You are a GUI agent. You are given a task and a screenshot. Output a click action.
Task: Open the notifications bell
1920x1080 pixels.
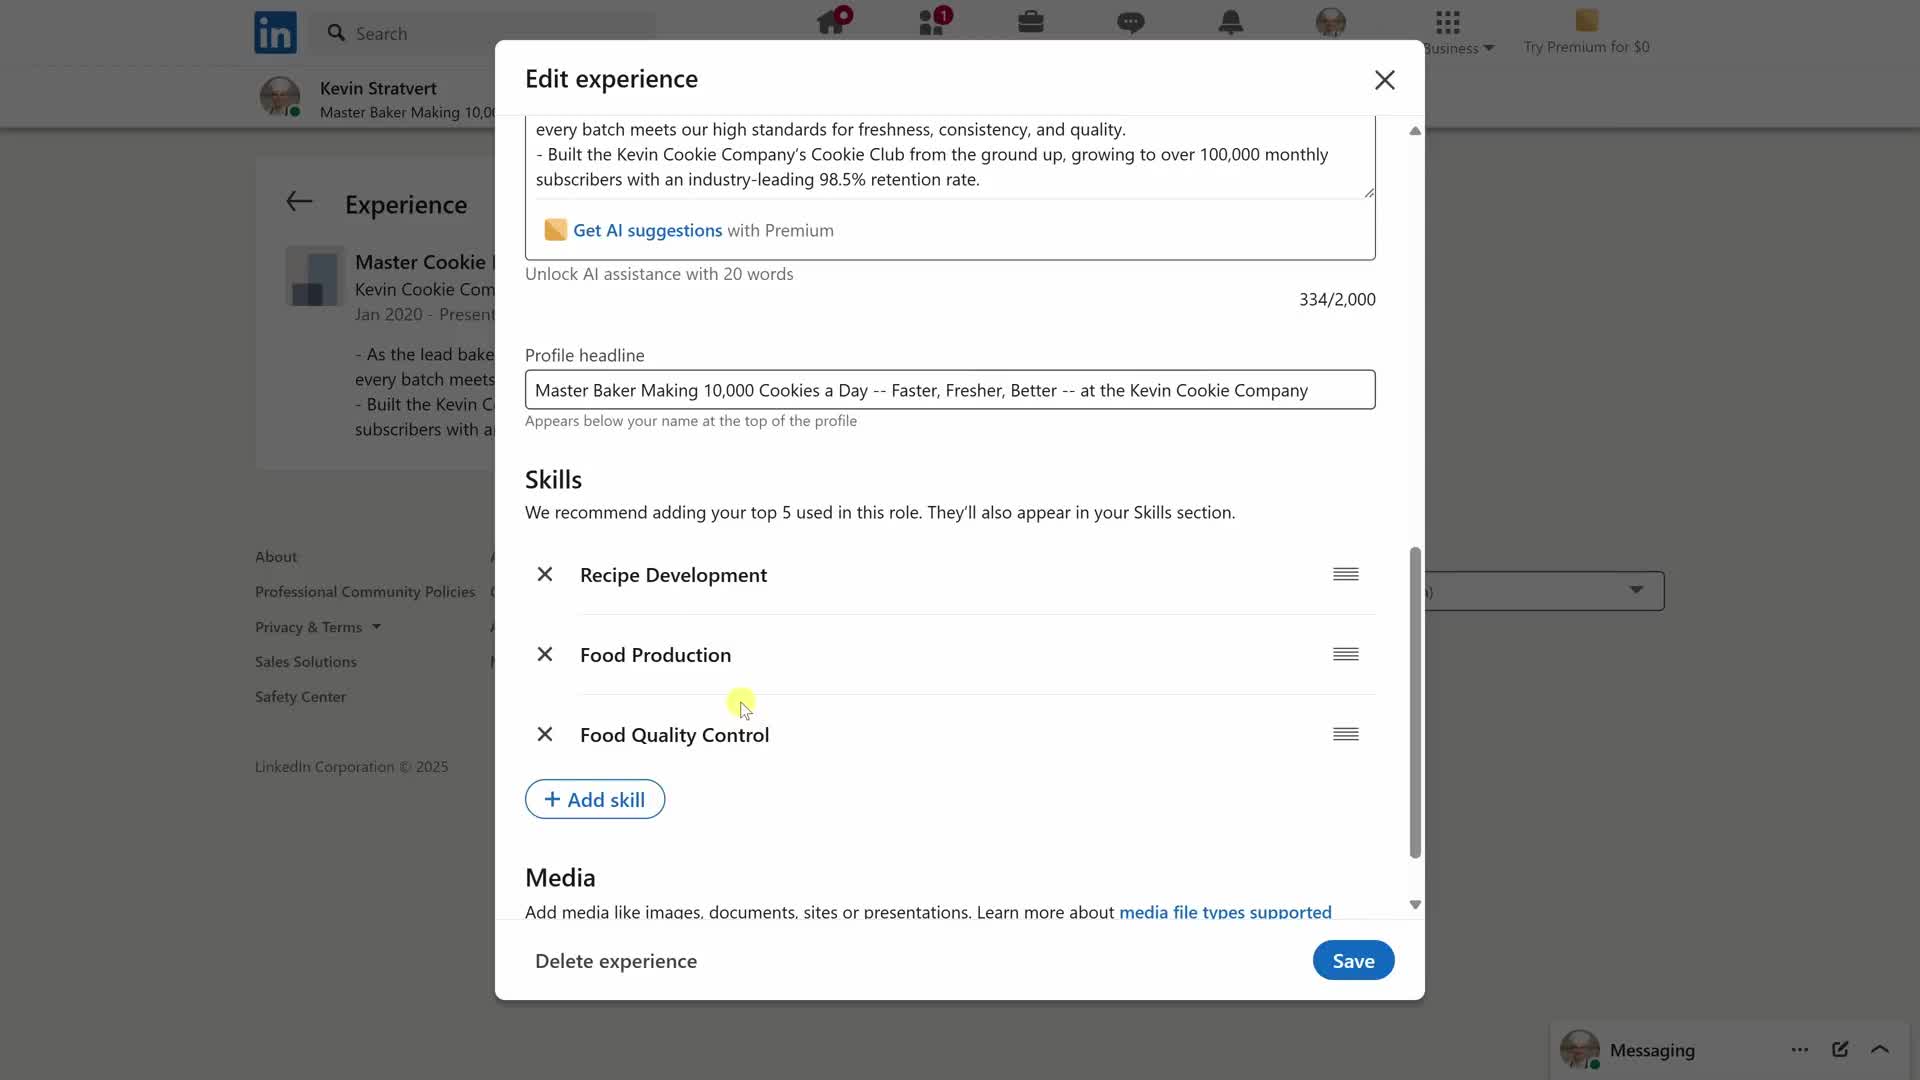[1230, 23]
